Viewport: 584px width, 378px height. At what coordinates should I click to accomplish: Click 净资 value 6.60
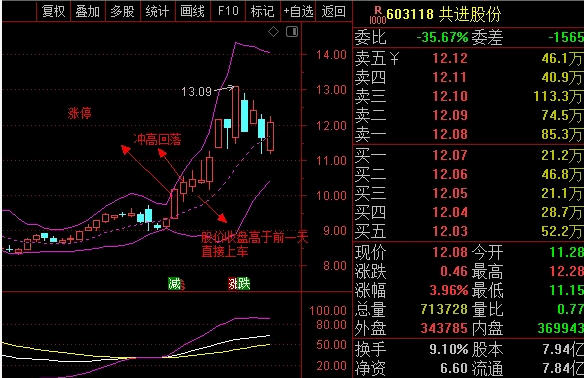click(454, 368)
